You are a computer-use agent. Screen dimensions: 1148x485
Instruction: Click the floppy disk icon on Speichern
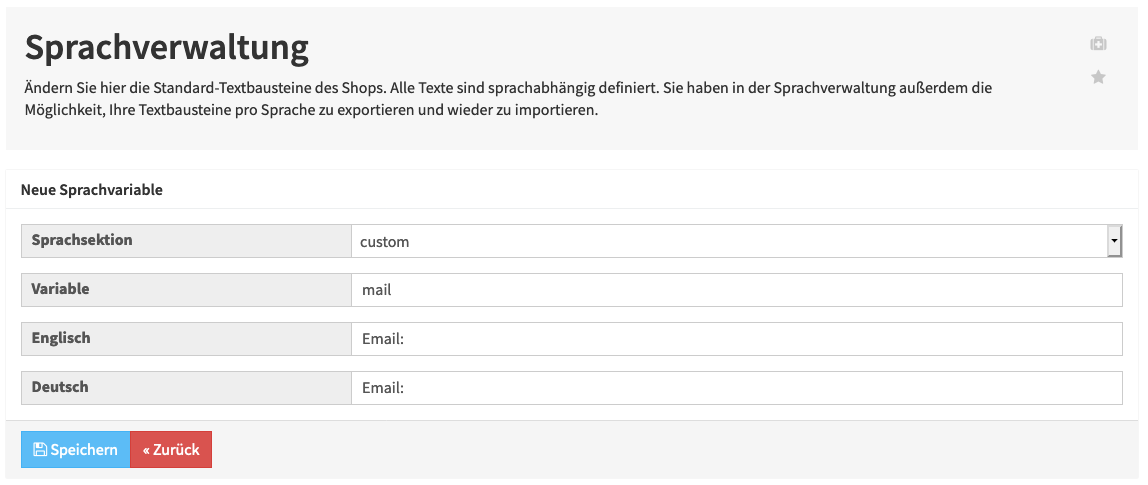[x=40, y=450]
